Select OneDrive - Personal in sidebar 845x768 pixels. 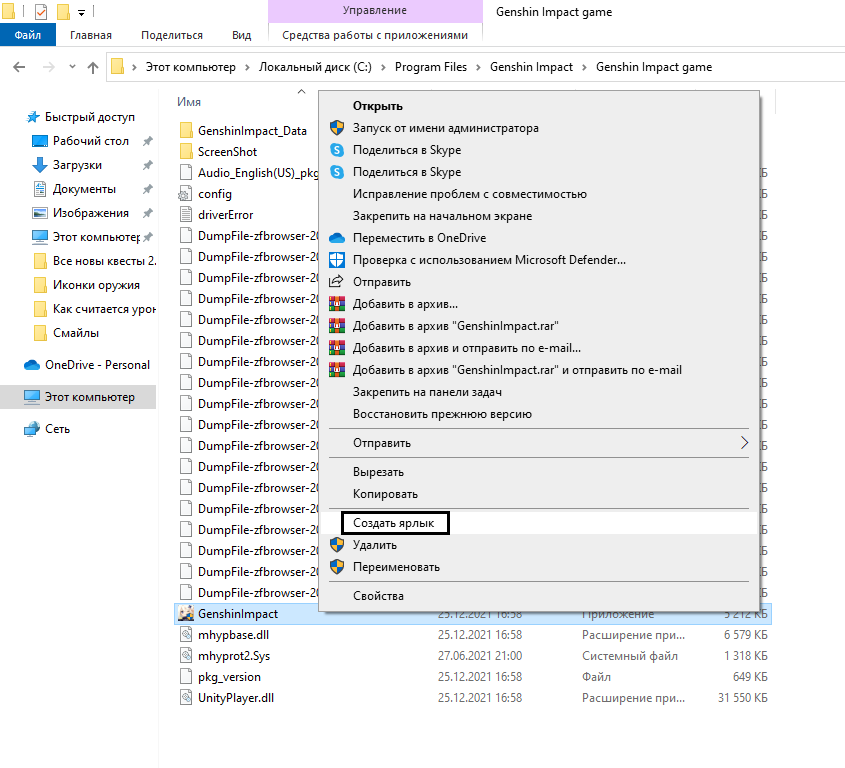[97, 365]
